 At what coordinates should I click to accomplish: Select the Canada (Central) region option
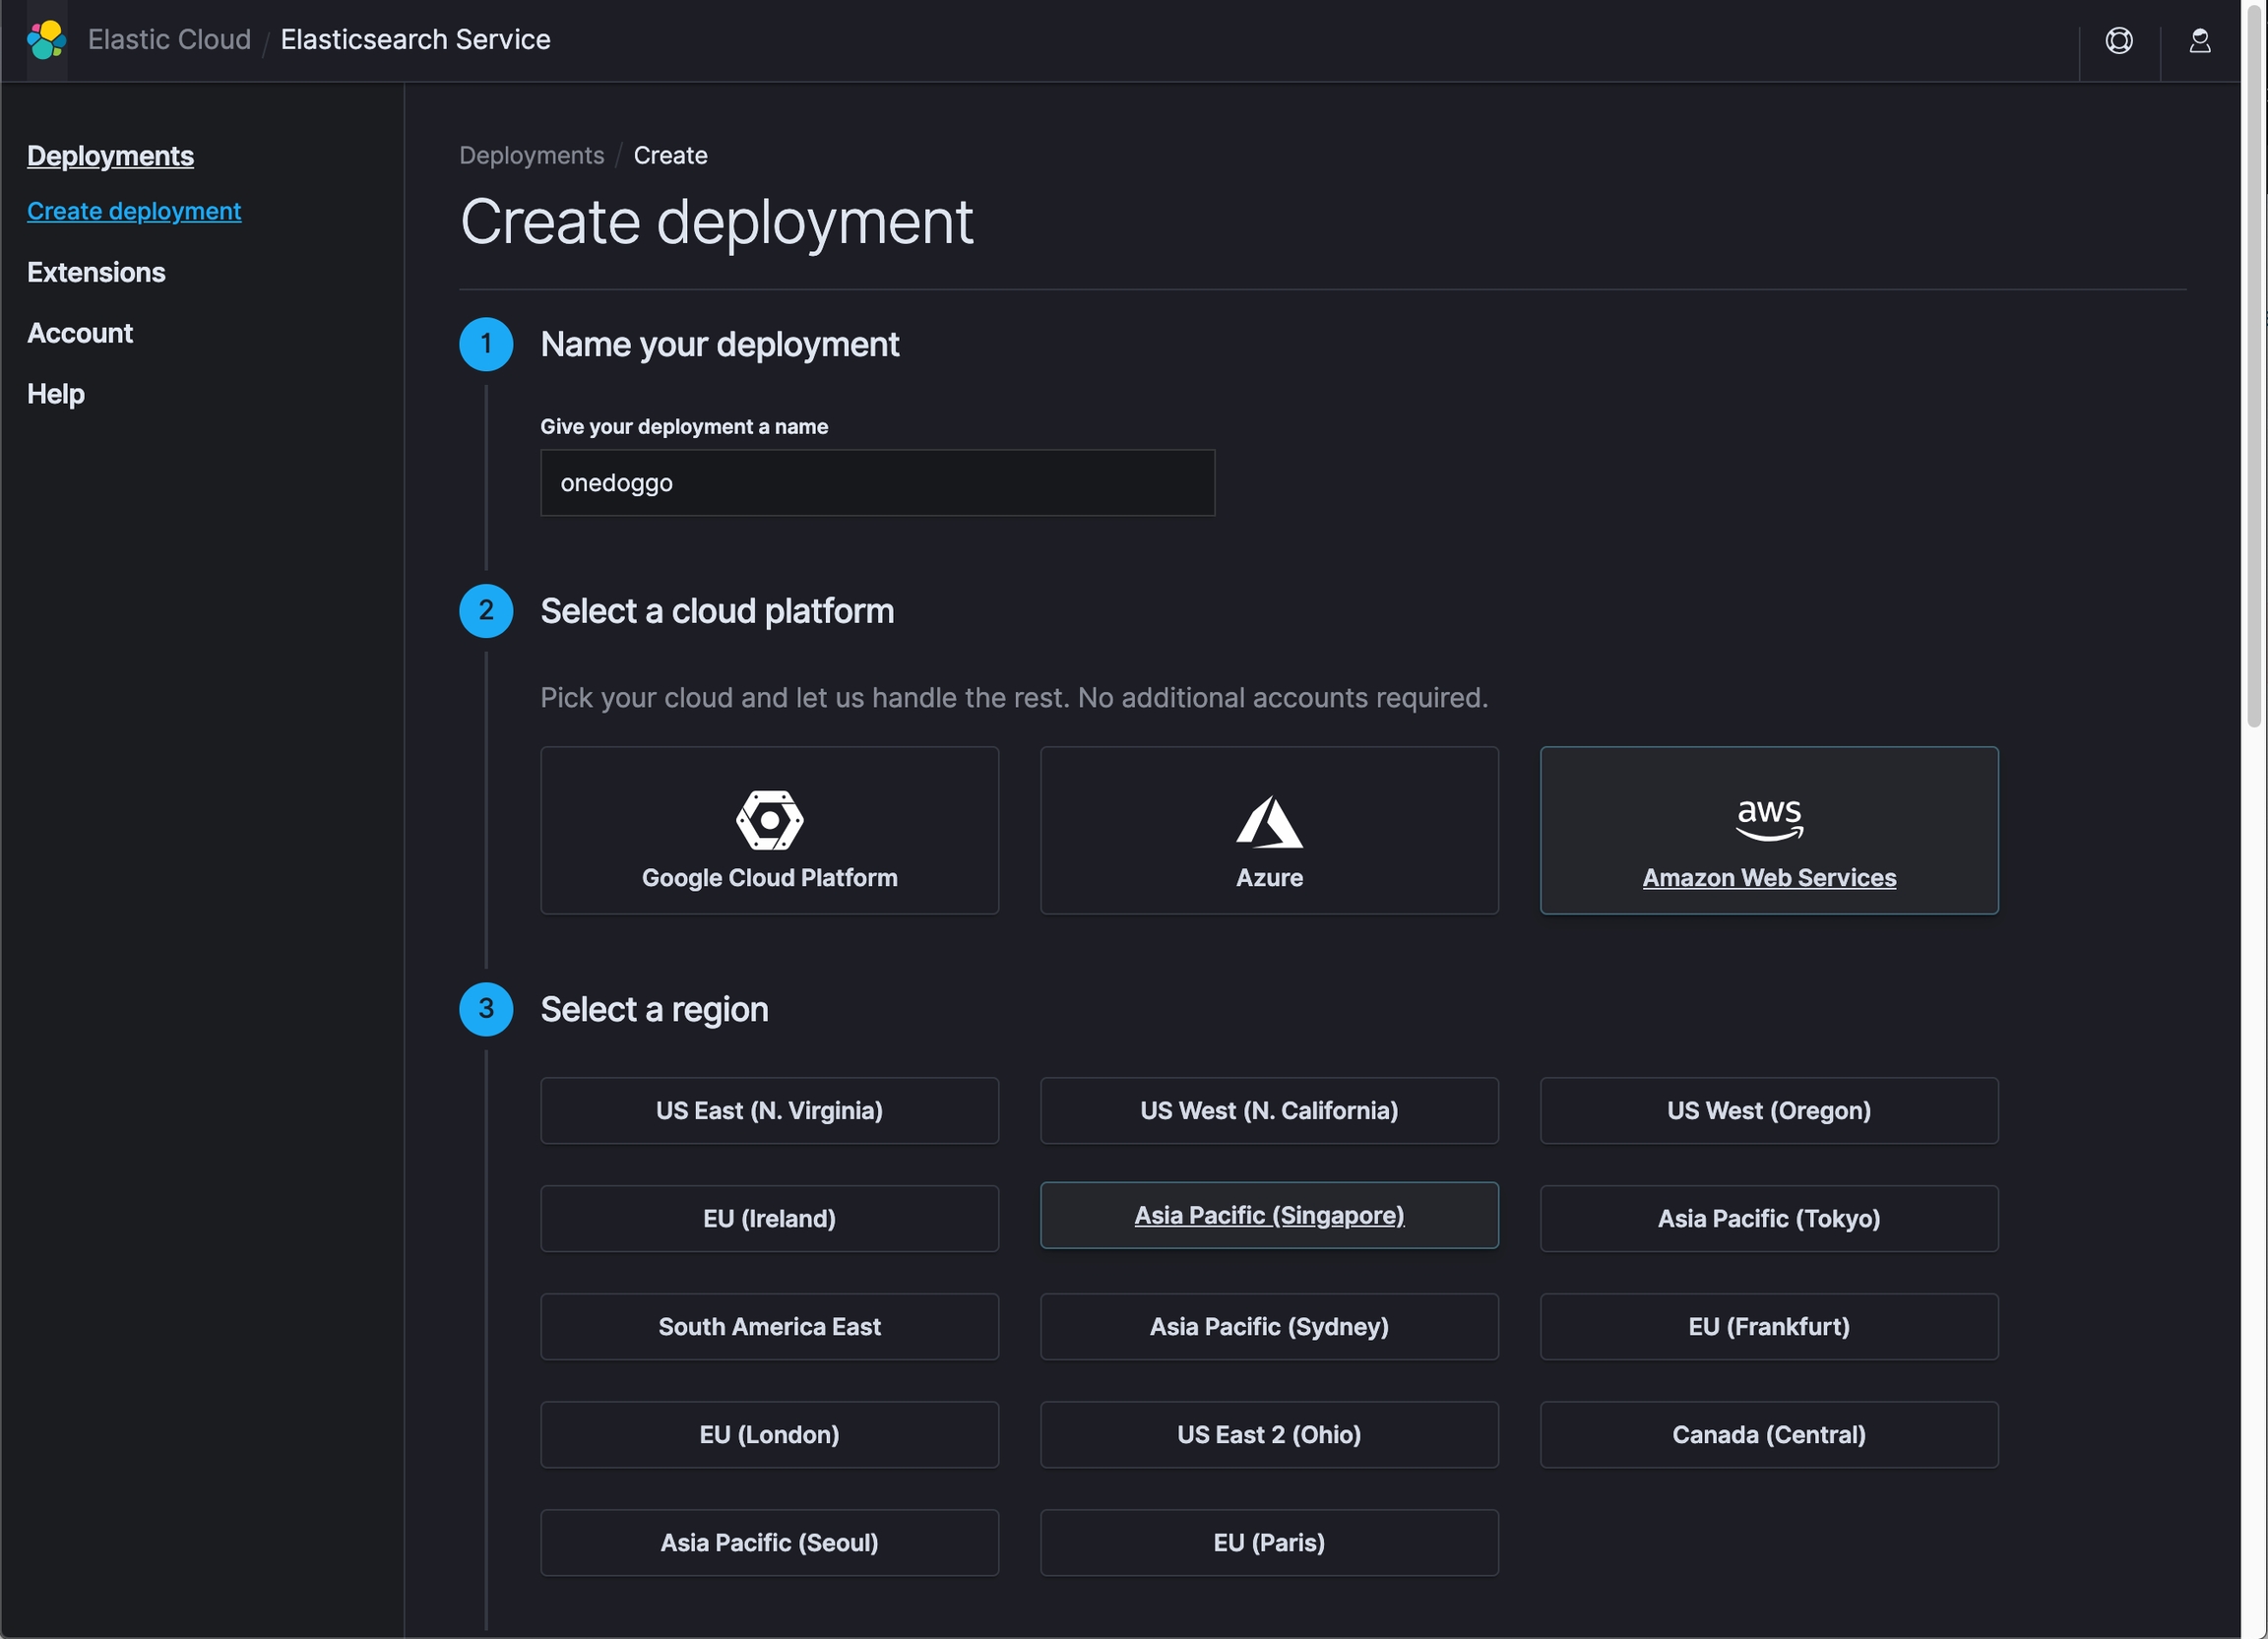1768,1434
